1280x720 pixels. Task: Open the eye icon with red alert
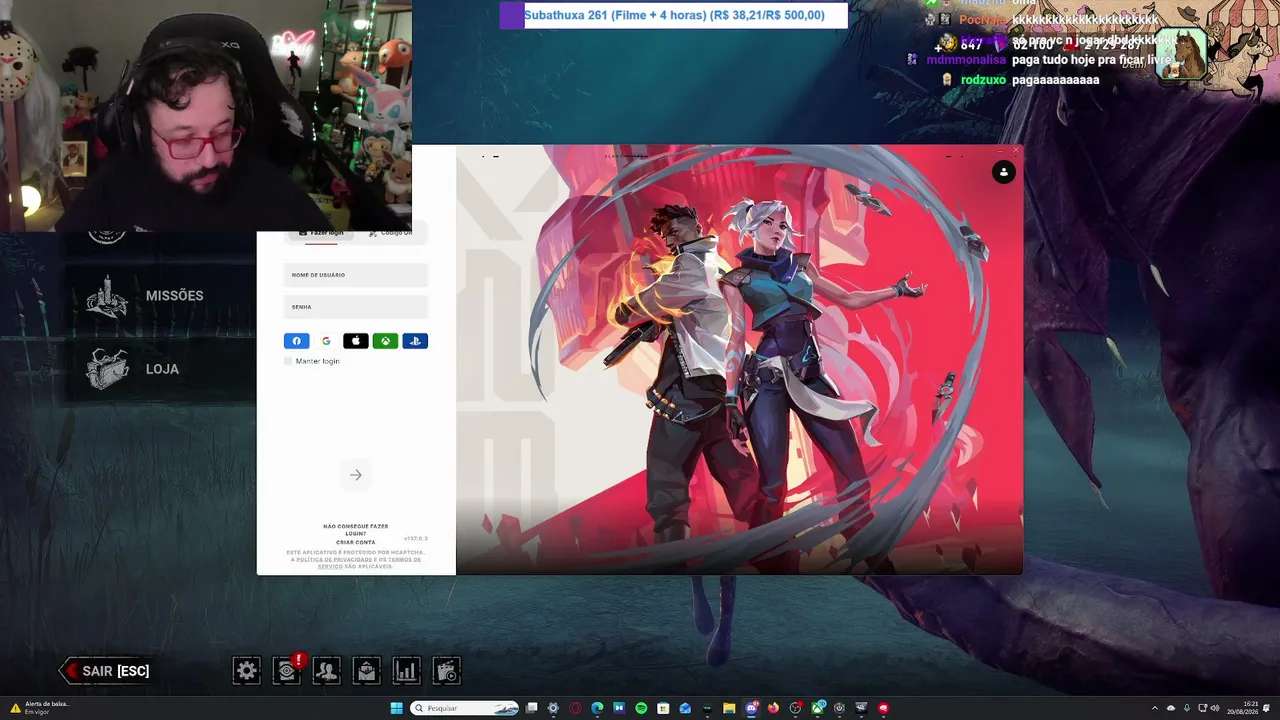point(287,671)
